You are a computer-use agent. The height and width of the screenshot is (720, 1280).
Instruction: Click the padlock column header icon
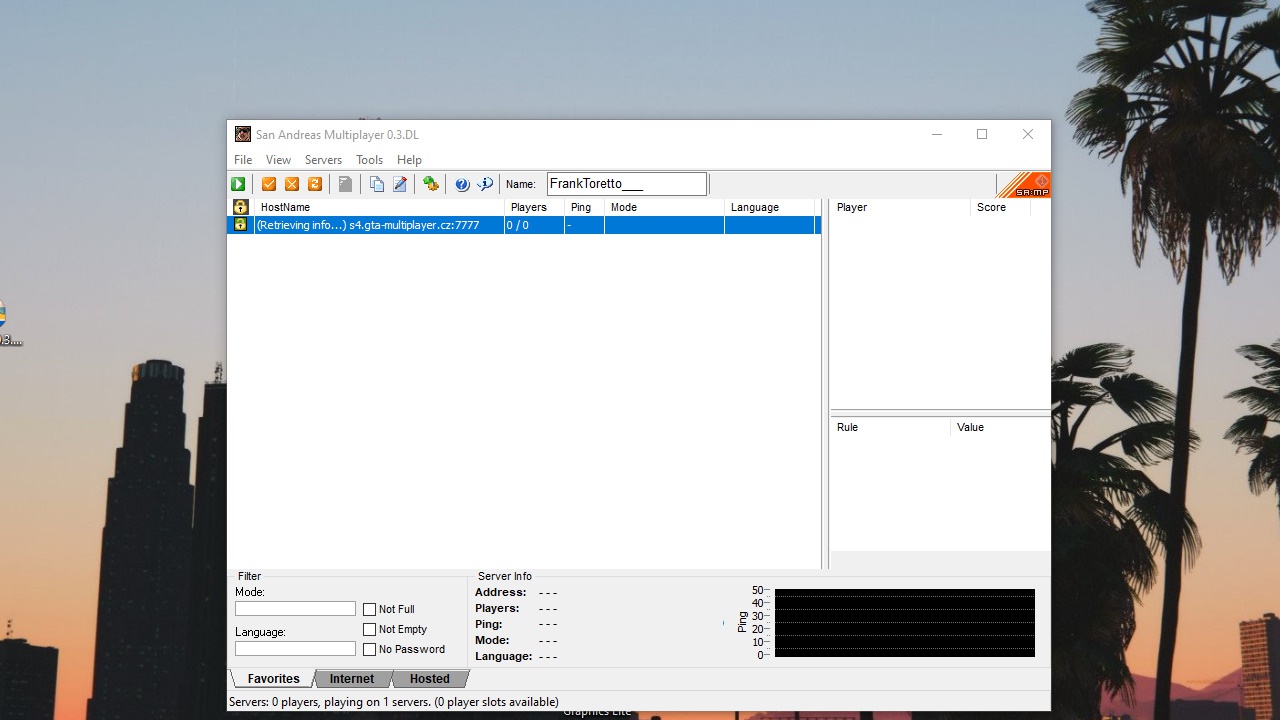pyautogui.click(x=240, y=207)
